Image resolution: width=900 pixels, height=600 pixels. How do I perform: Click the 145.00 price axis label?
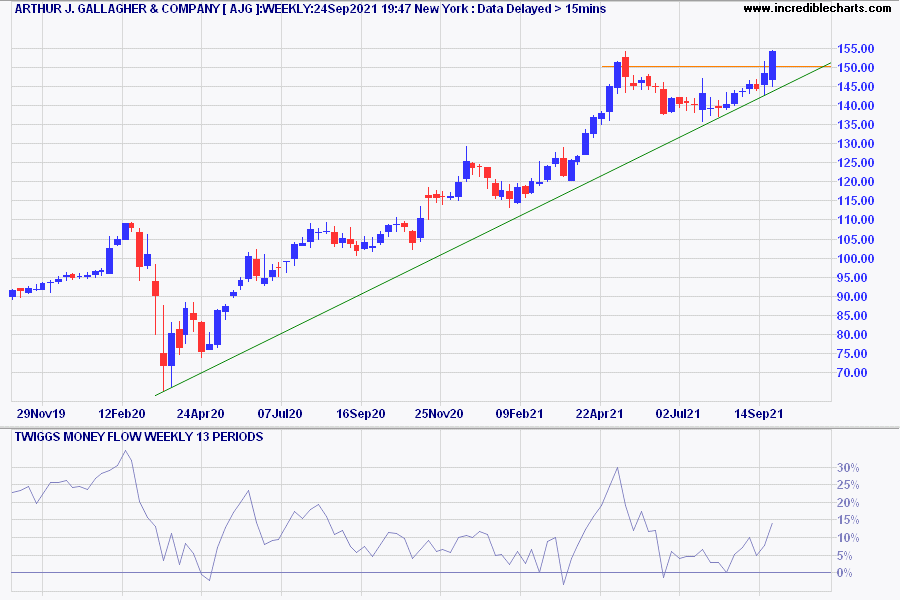click(856, 87)
